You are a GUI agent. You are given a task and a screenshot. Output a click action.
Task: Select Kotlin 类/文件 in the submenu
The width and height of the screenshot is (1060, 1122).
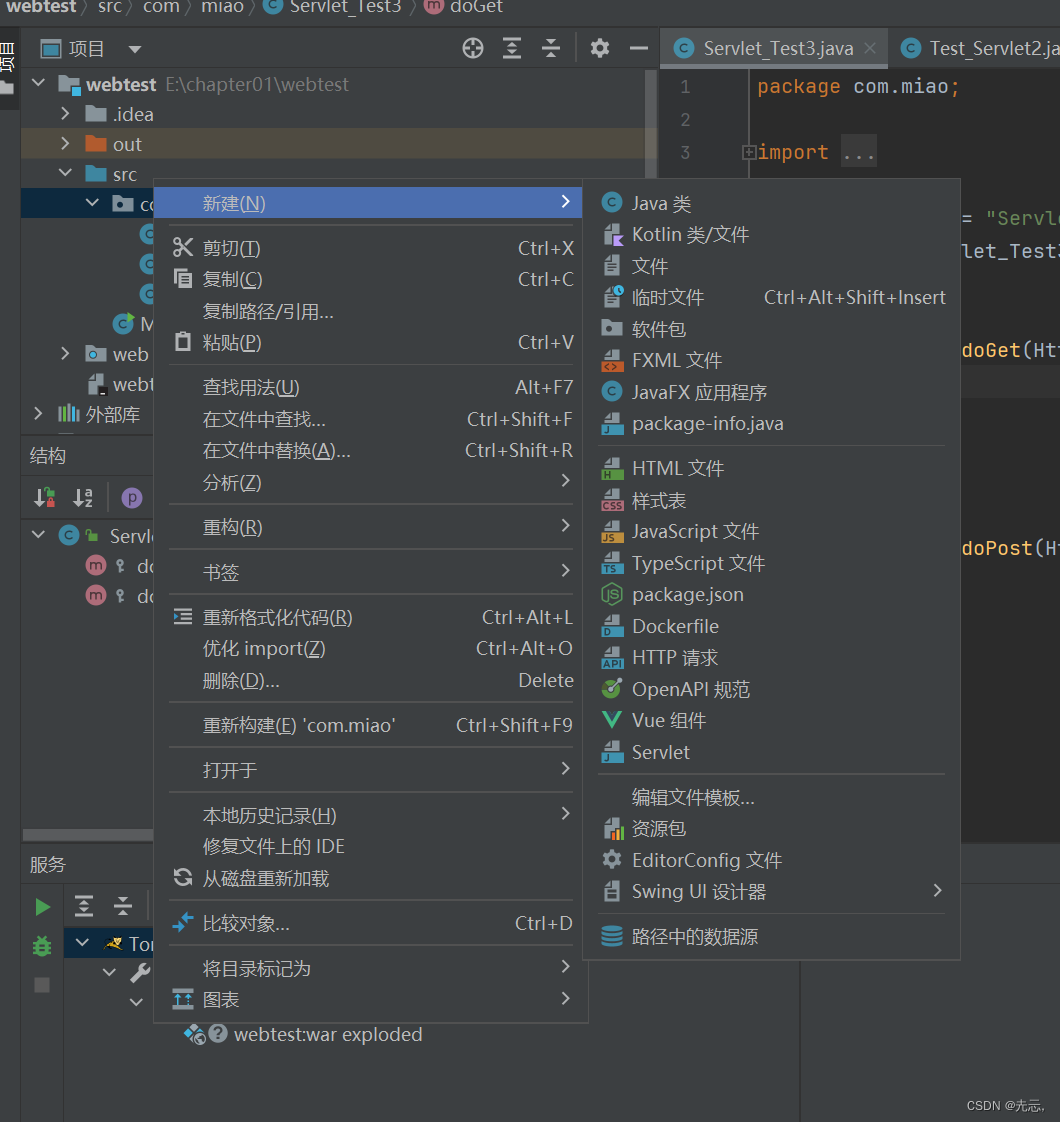[x=772, y=235]
